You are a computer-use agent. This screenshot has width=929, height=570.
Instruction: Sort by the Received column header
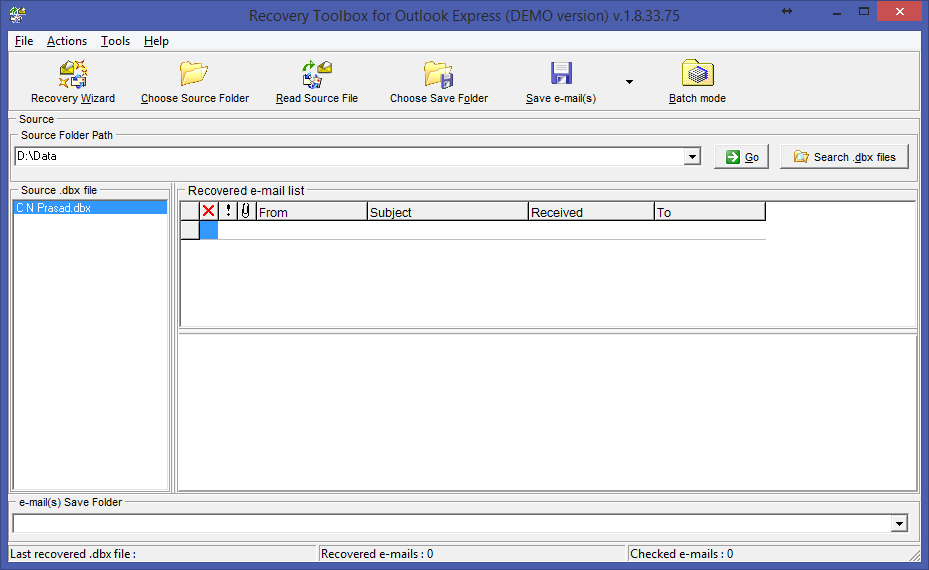tap(591, 212)
